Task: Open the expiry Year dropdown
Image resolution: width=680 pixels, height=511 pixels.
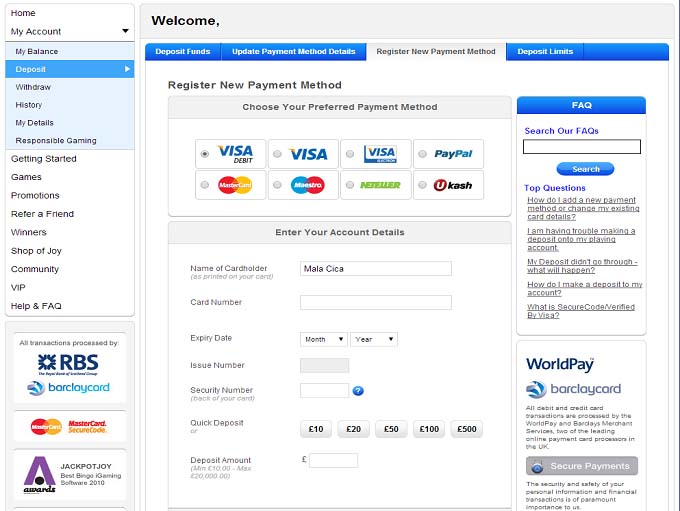Action: point(374,339)
